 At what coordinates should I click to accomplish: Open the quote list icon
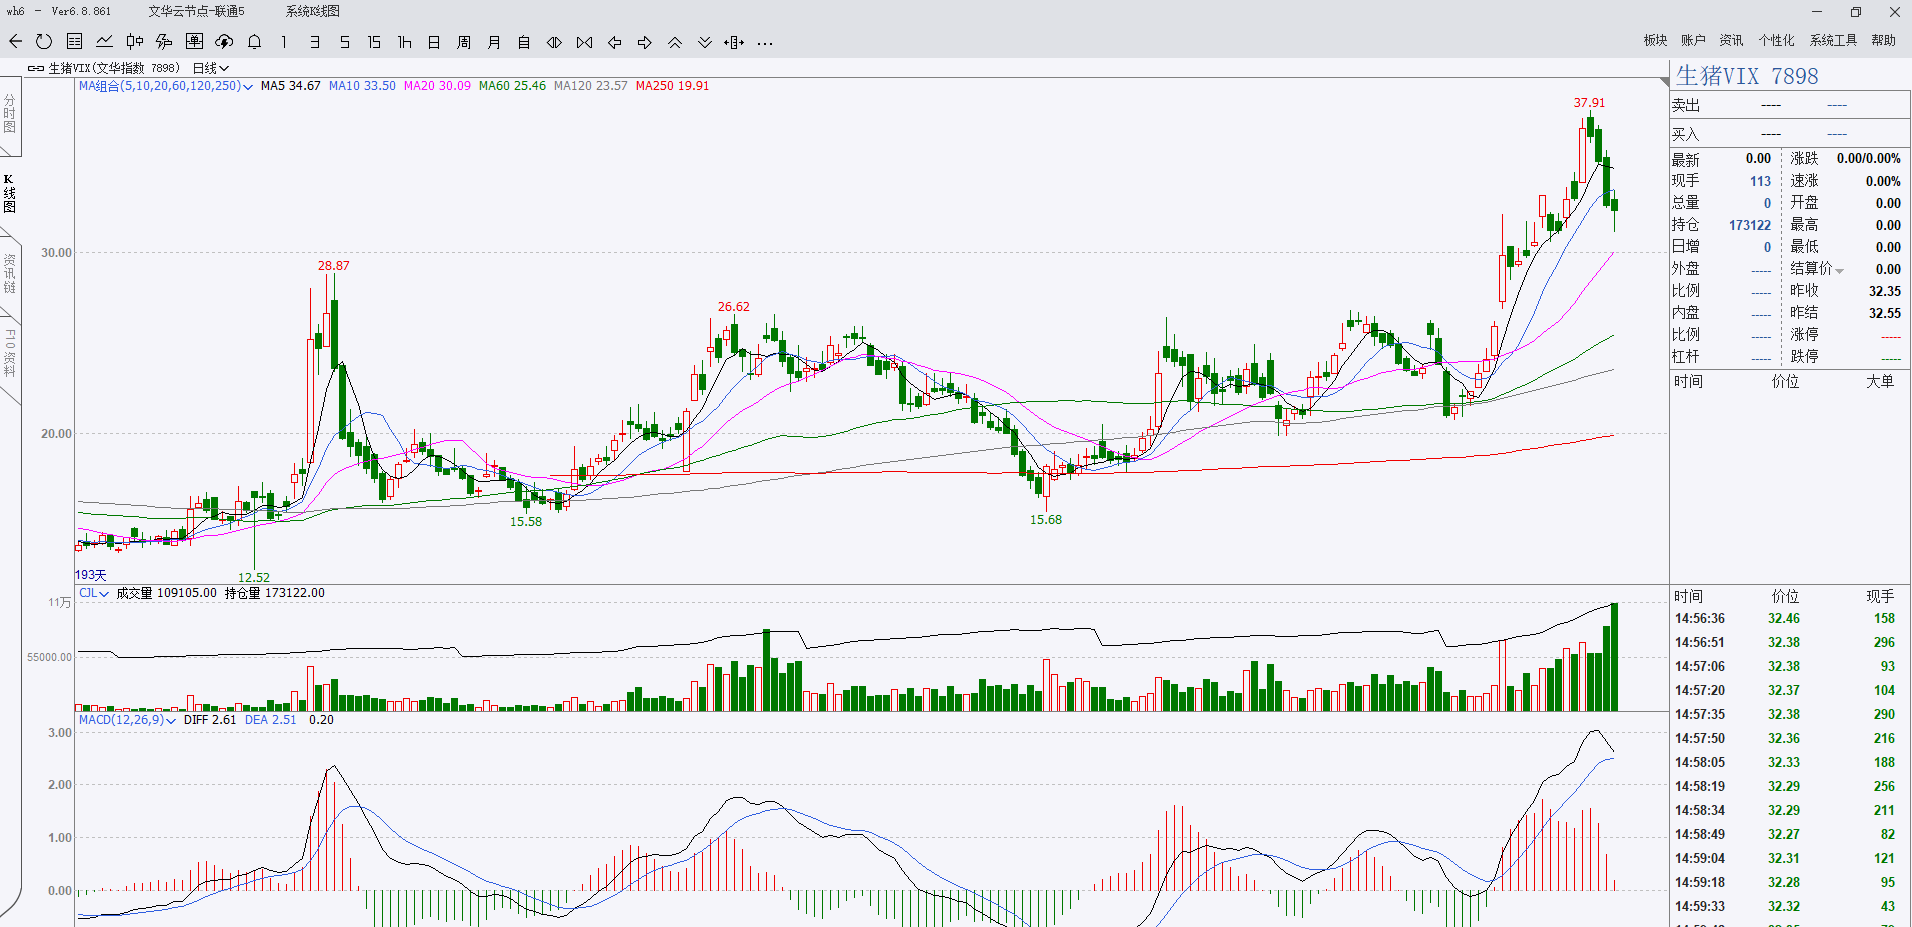pos(74,42)
